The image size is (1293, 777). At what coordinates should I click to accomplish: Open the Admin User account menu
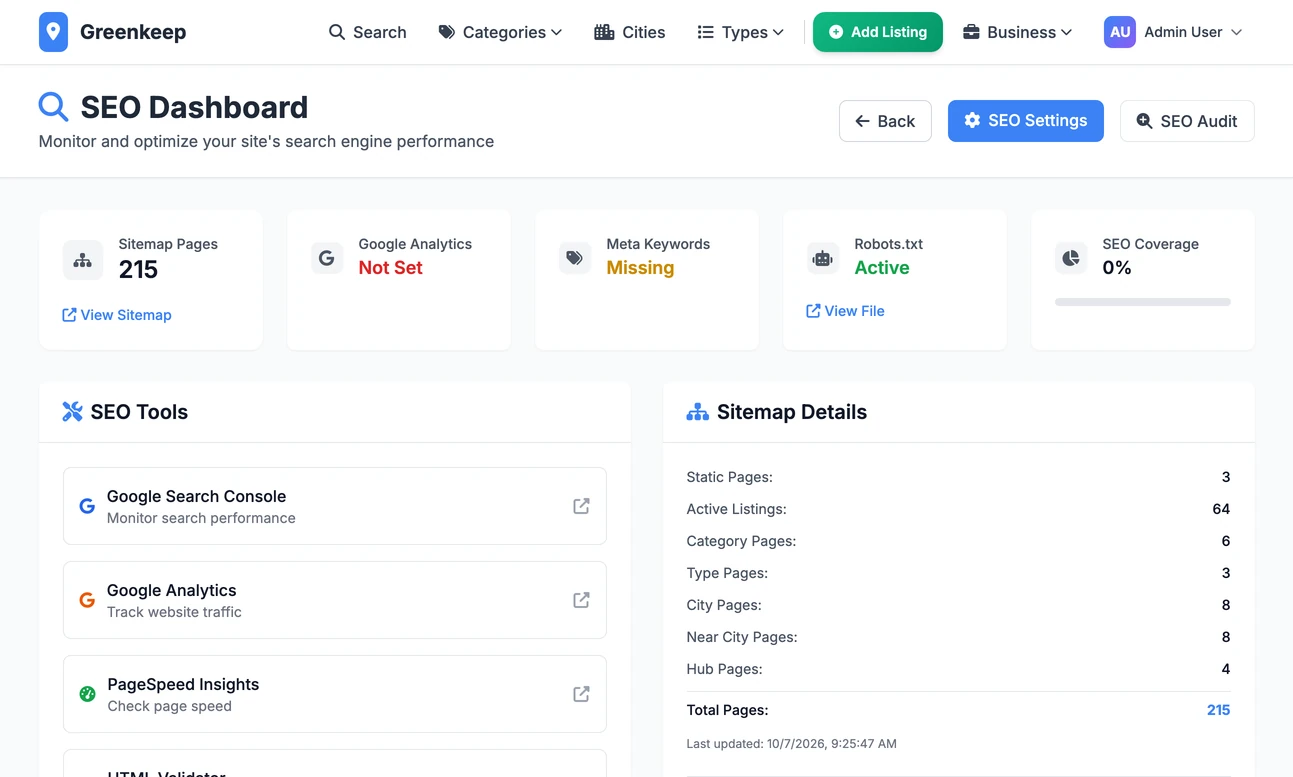coord(1173,32)
